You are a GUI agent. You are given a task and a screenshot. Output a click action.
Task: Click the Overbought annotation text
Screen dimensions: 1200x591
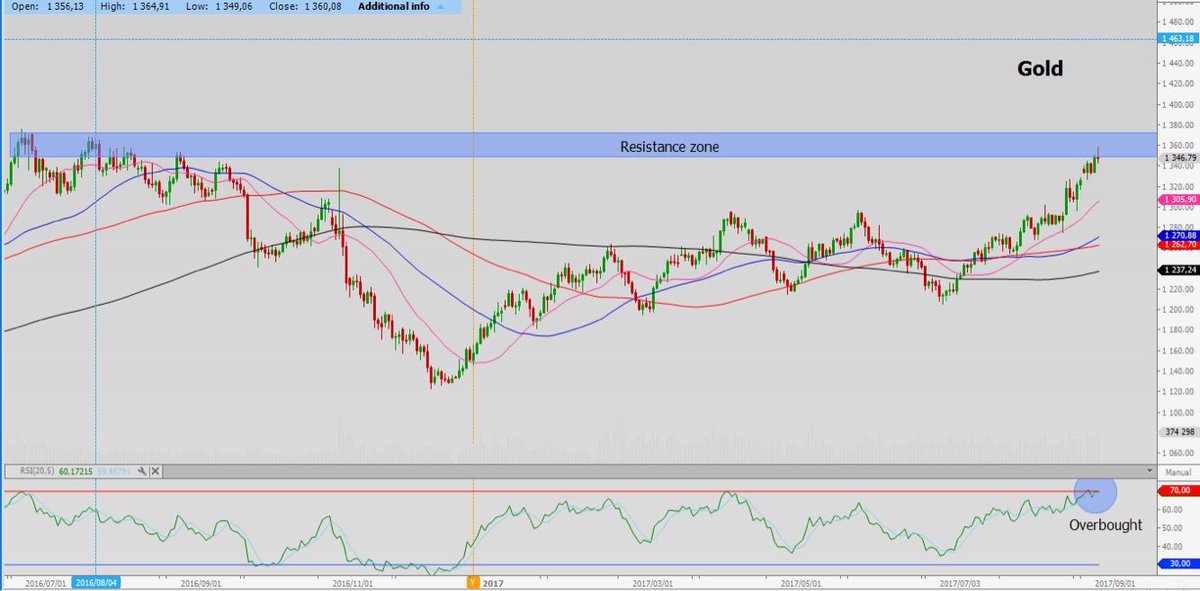pyautogui.click(x=1105, y=524)
